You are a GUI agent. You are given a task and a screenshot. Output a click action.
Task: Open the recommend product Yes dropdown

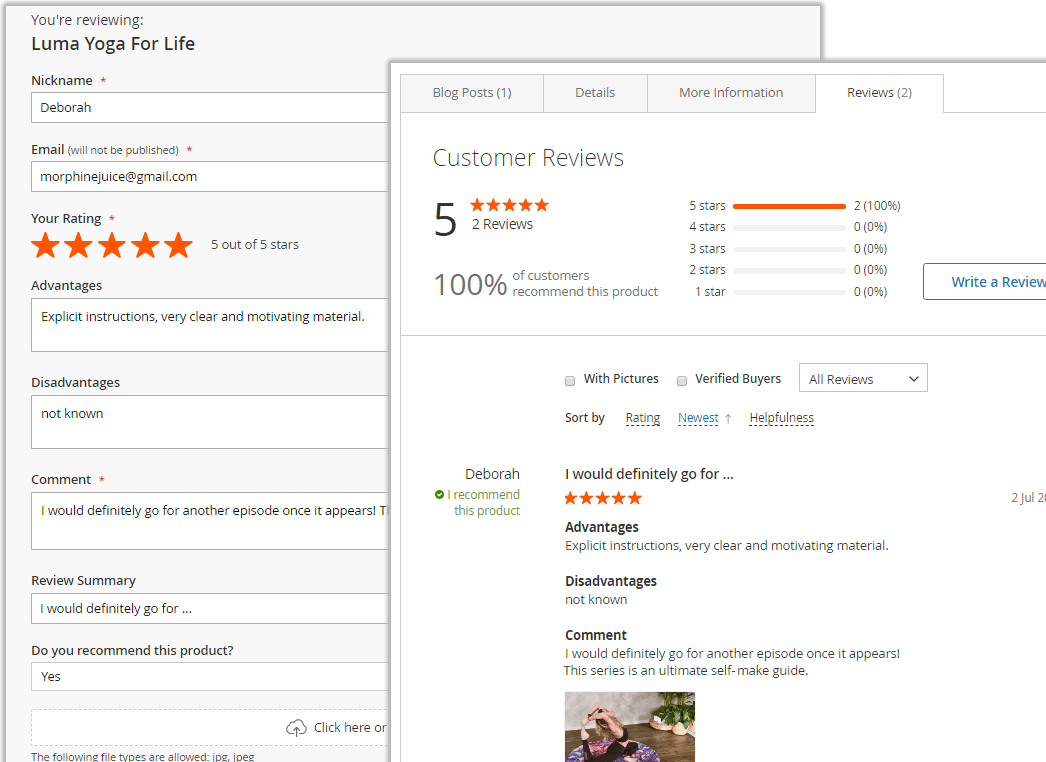tap(209, 677)
